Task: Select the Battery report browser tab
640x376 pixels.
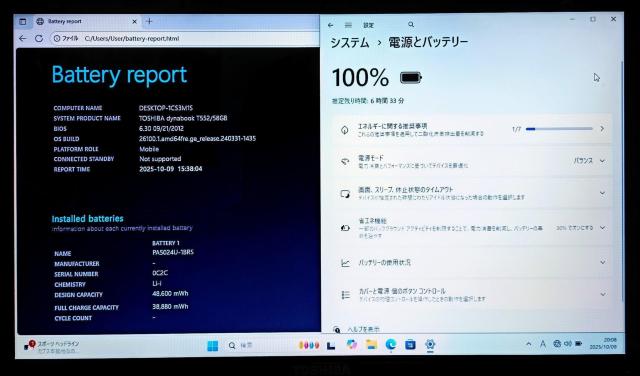Action: tap(87, 22)
